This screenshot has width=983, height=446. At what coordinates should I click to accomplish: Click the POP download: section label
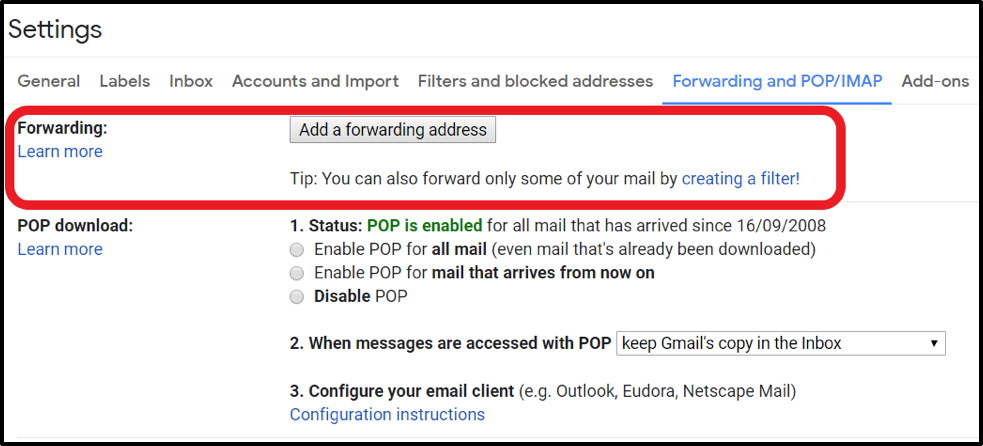[75, 225]
